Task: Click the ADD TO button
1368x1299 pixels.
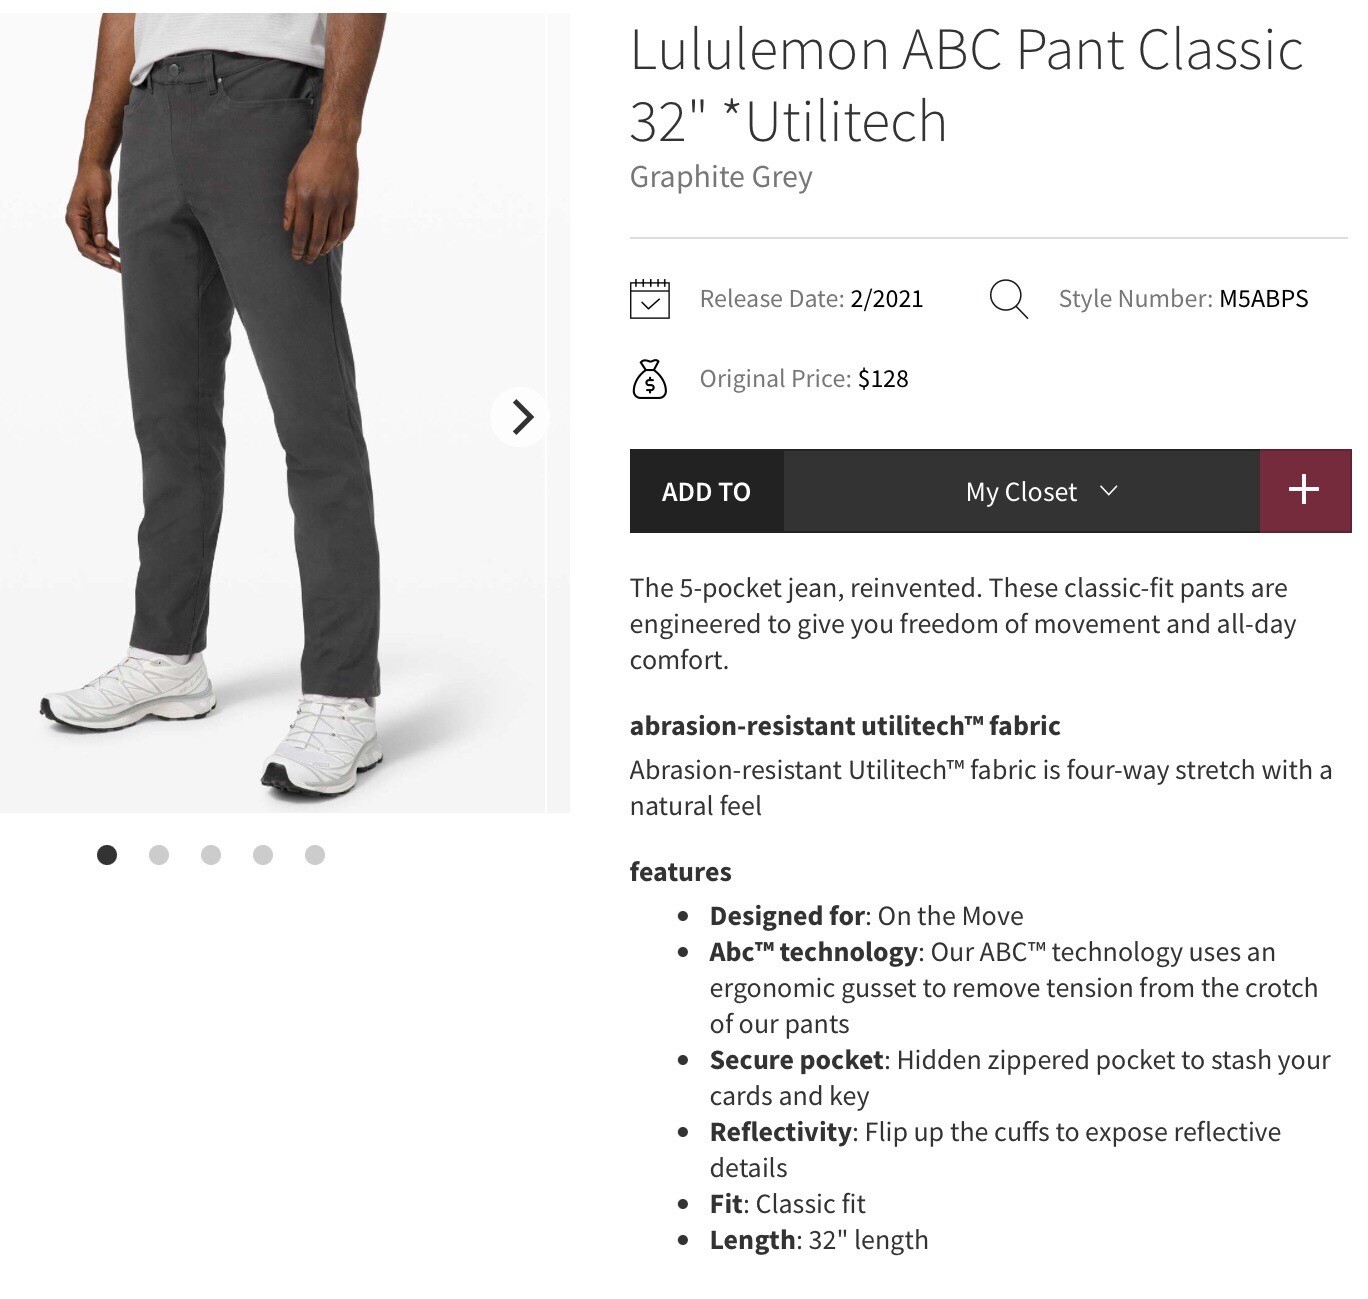Action: click(x=704, y=491)
